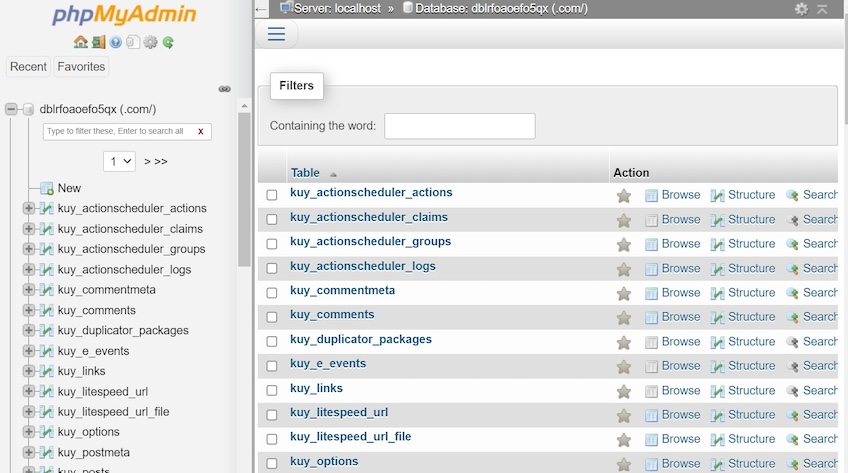The width and height of the screenshot is (848, 473).
Task: Go to next page with single > arrow
Action: coord(147,162)
